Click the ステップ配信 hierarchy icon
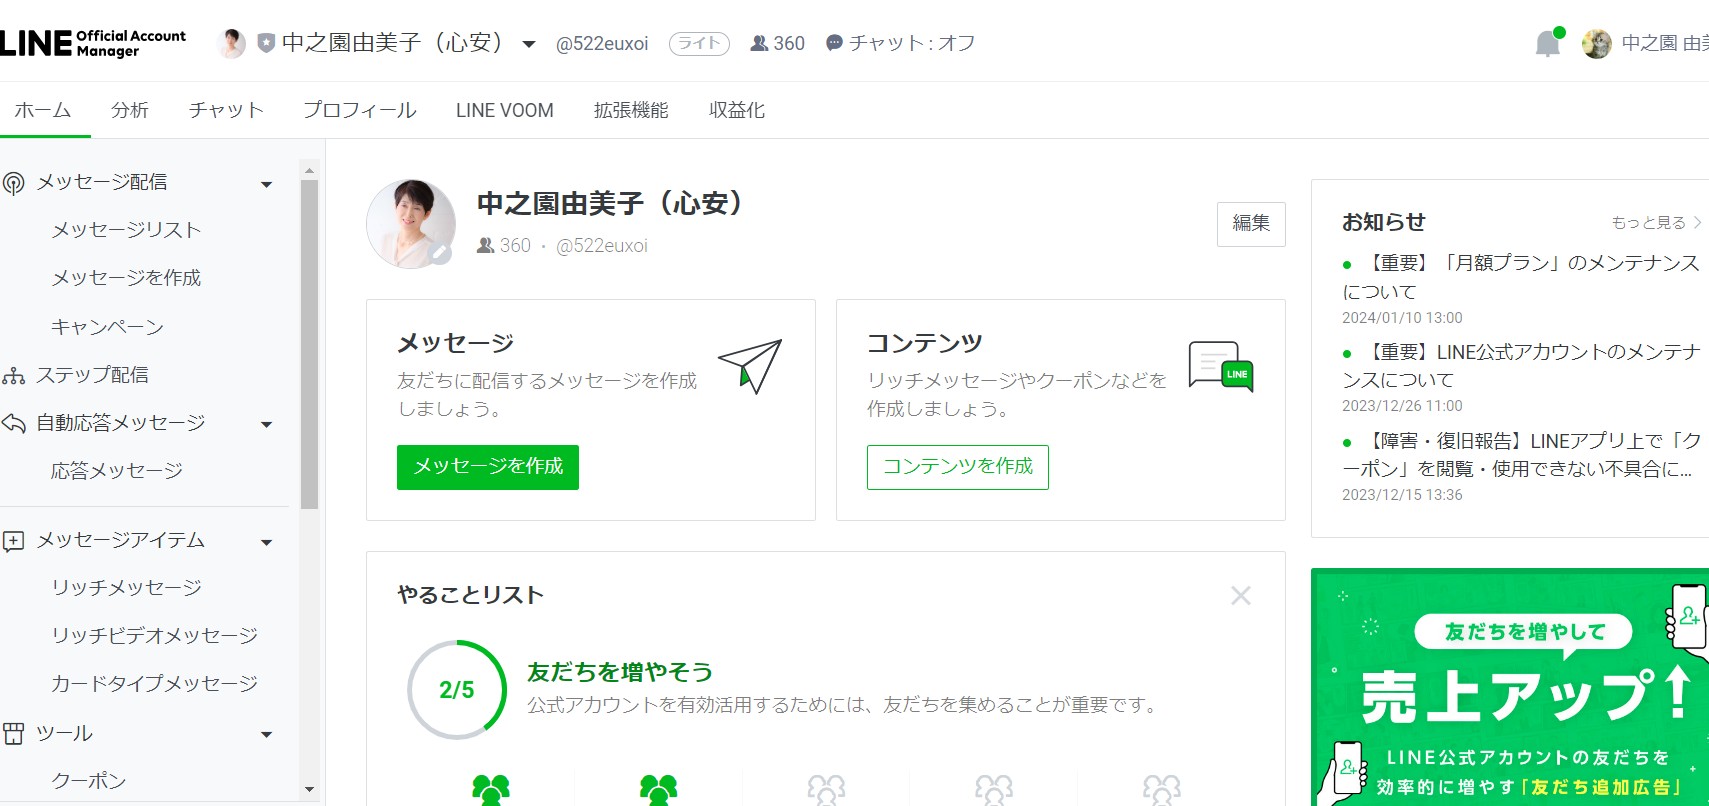The height and width of the screenshot is (806, 1709). click(x=14, y=376)
